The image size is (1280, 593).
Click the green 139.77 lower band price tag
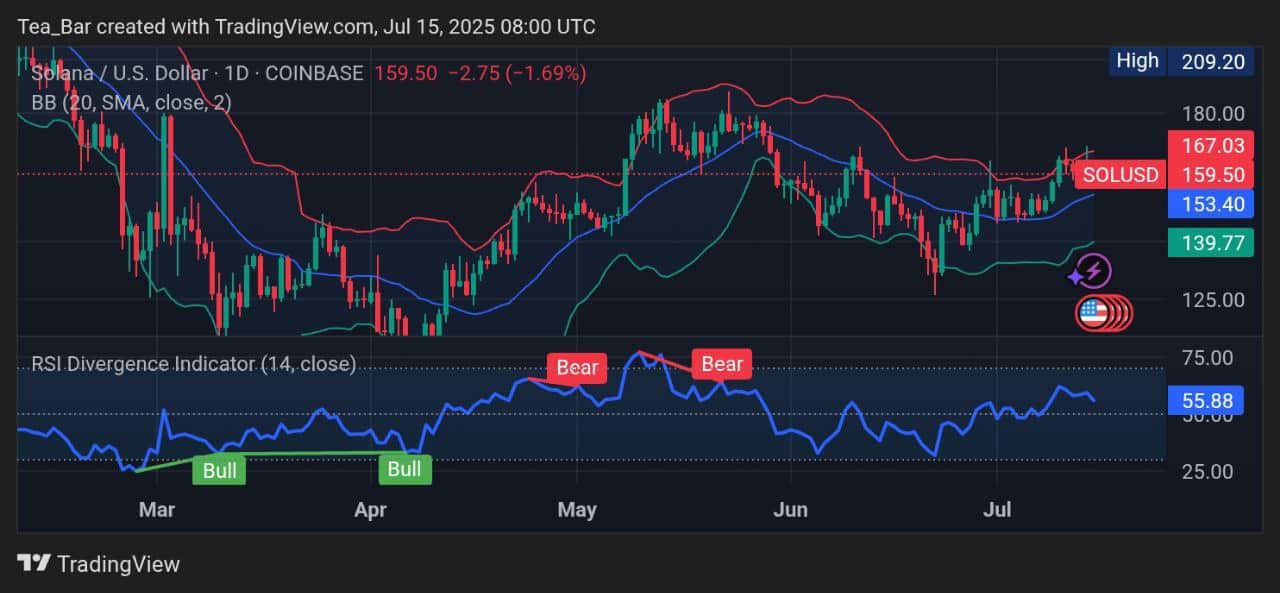1211,241
